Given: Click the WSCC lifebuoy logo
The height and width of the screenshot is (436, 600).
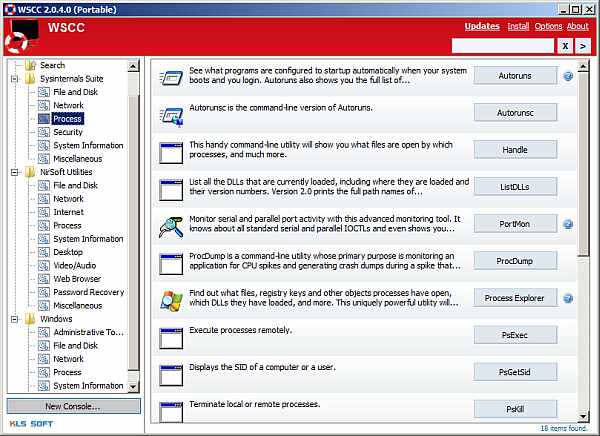Looking at the screenshot, I should [x=21, y=37].
